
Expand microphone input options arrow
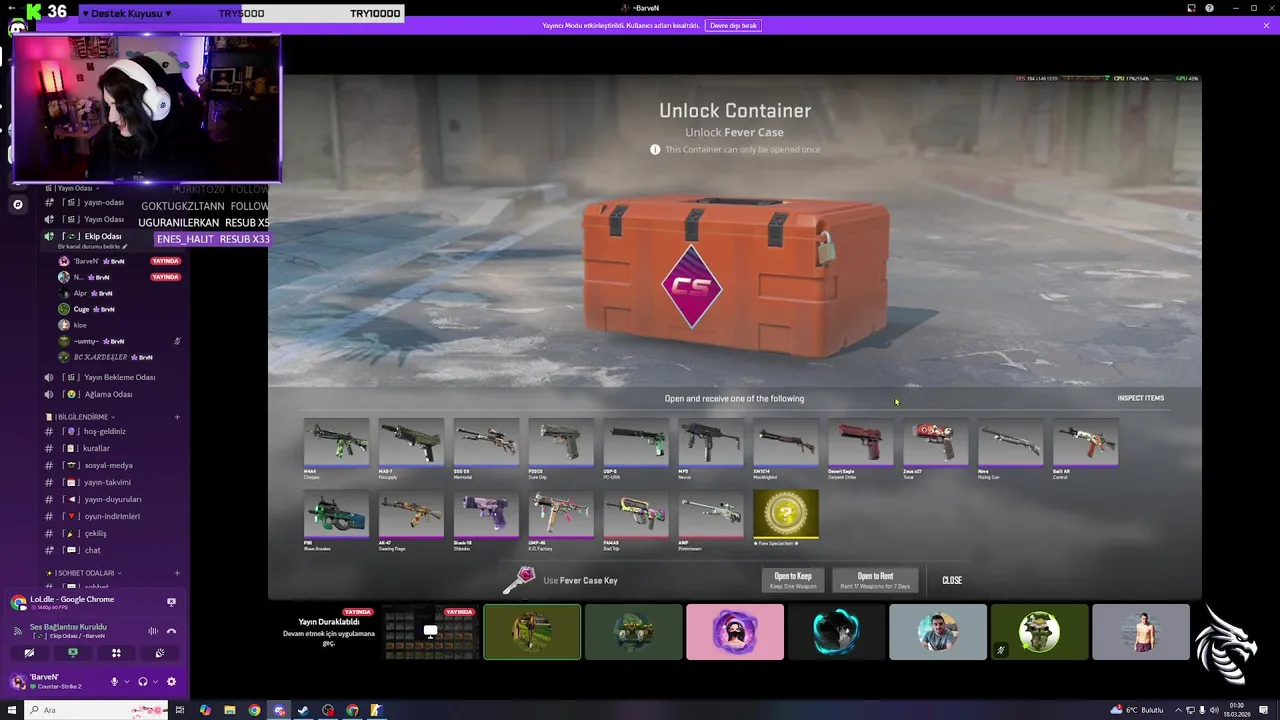(x=126, y=682)
